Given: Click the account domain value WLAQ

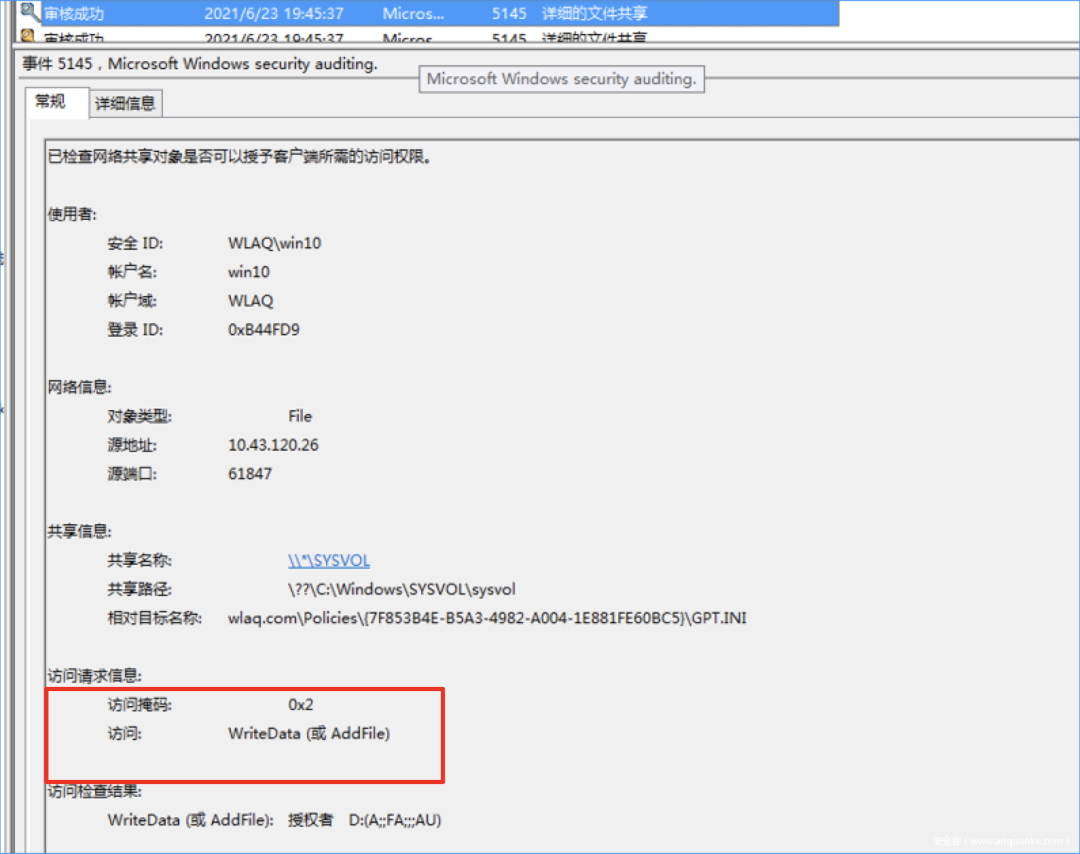Looking at the screenshot, I should tap(250, 301).
